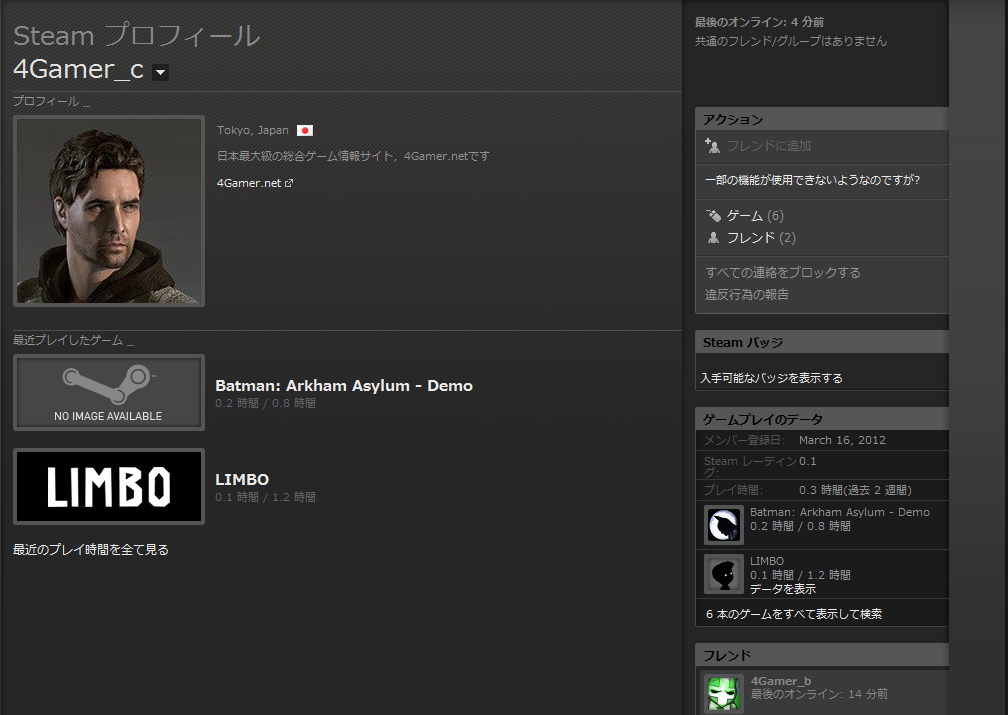
Task: Click 0.2 時間 / 0.8 時間 under Batman title
Action: 266,403
